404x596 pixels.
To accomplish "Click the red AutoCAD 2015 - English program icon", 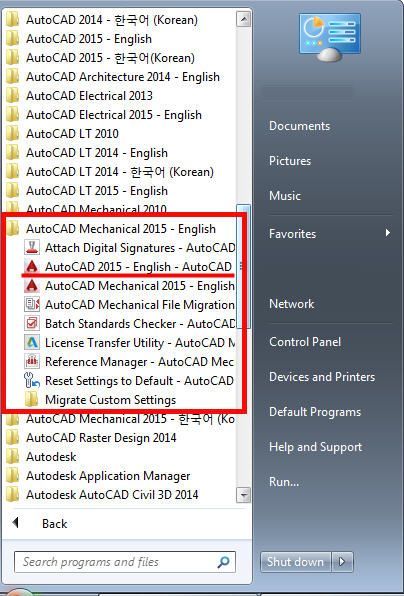I will 32,266.
